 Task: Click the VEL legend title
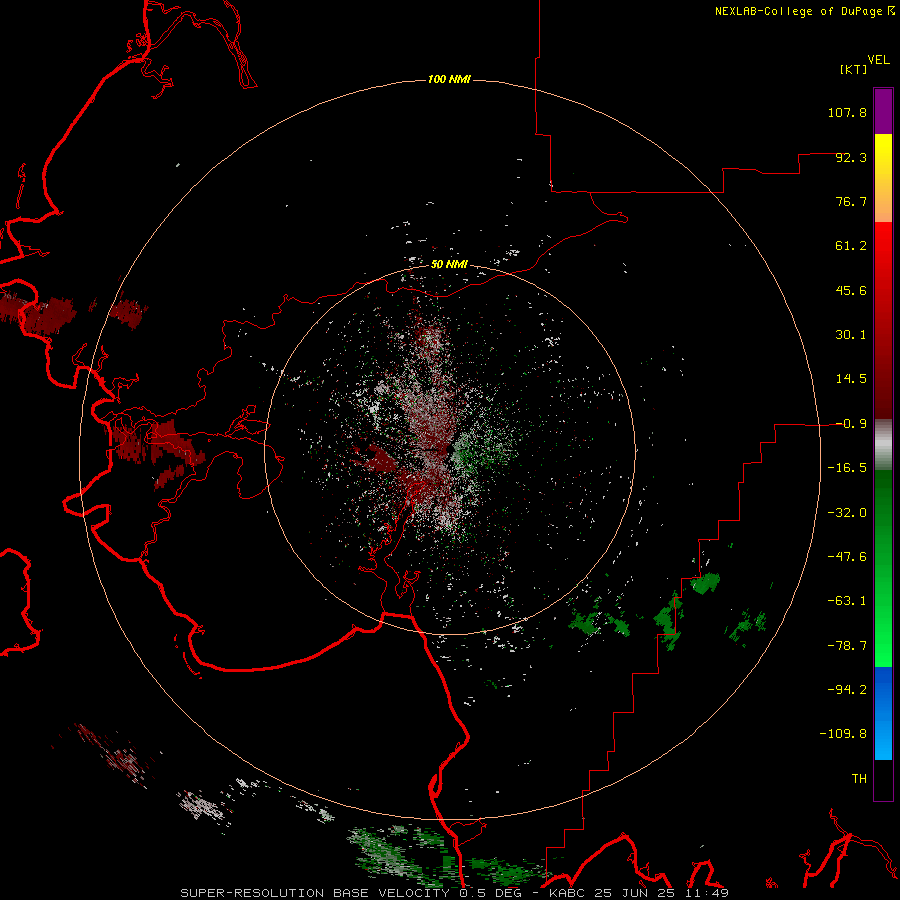tap(879, 60)
